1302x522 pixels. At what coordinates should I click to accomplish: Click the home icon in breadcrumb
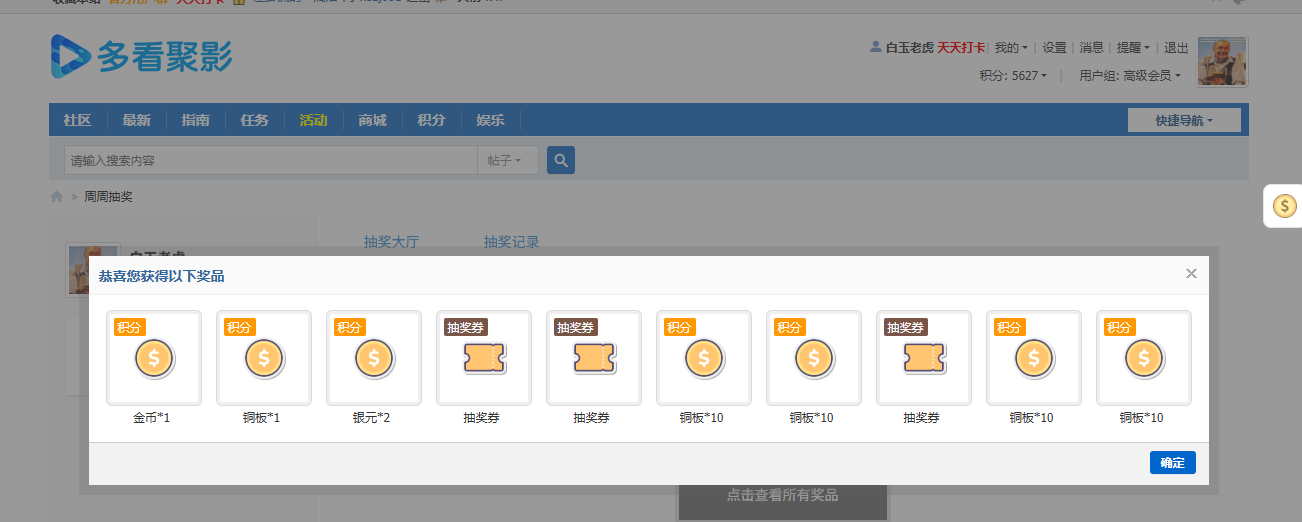57,197
